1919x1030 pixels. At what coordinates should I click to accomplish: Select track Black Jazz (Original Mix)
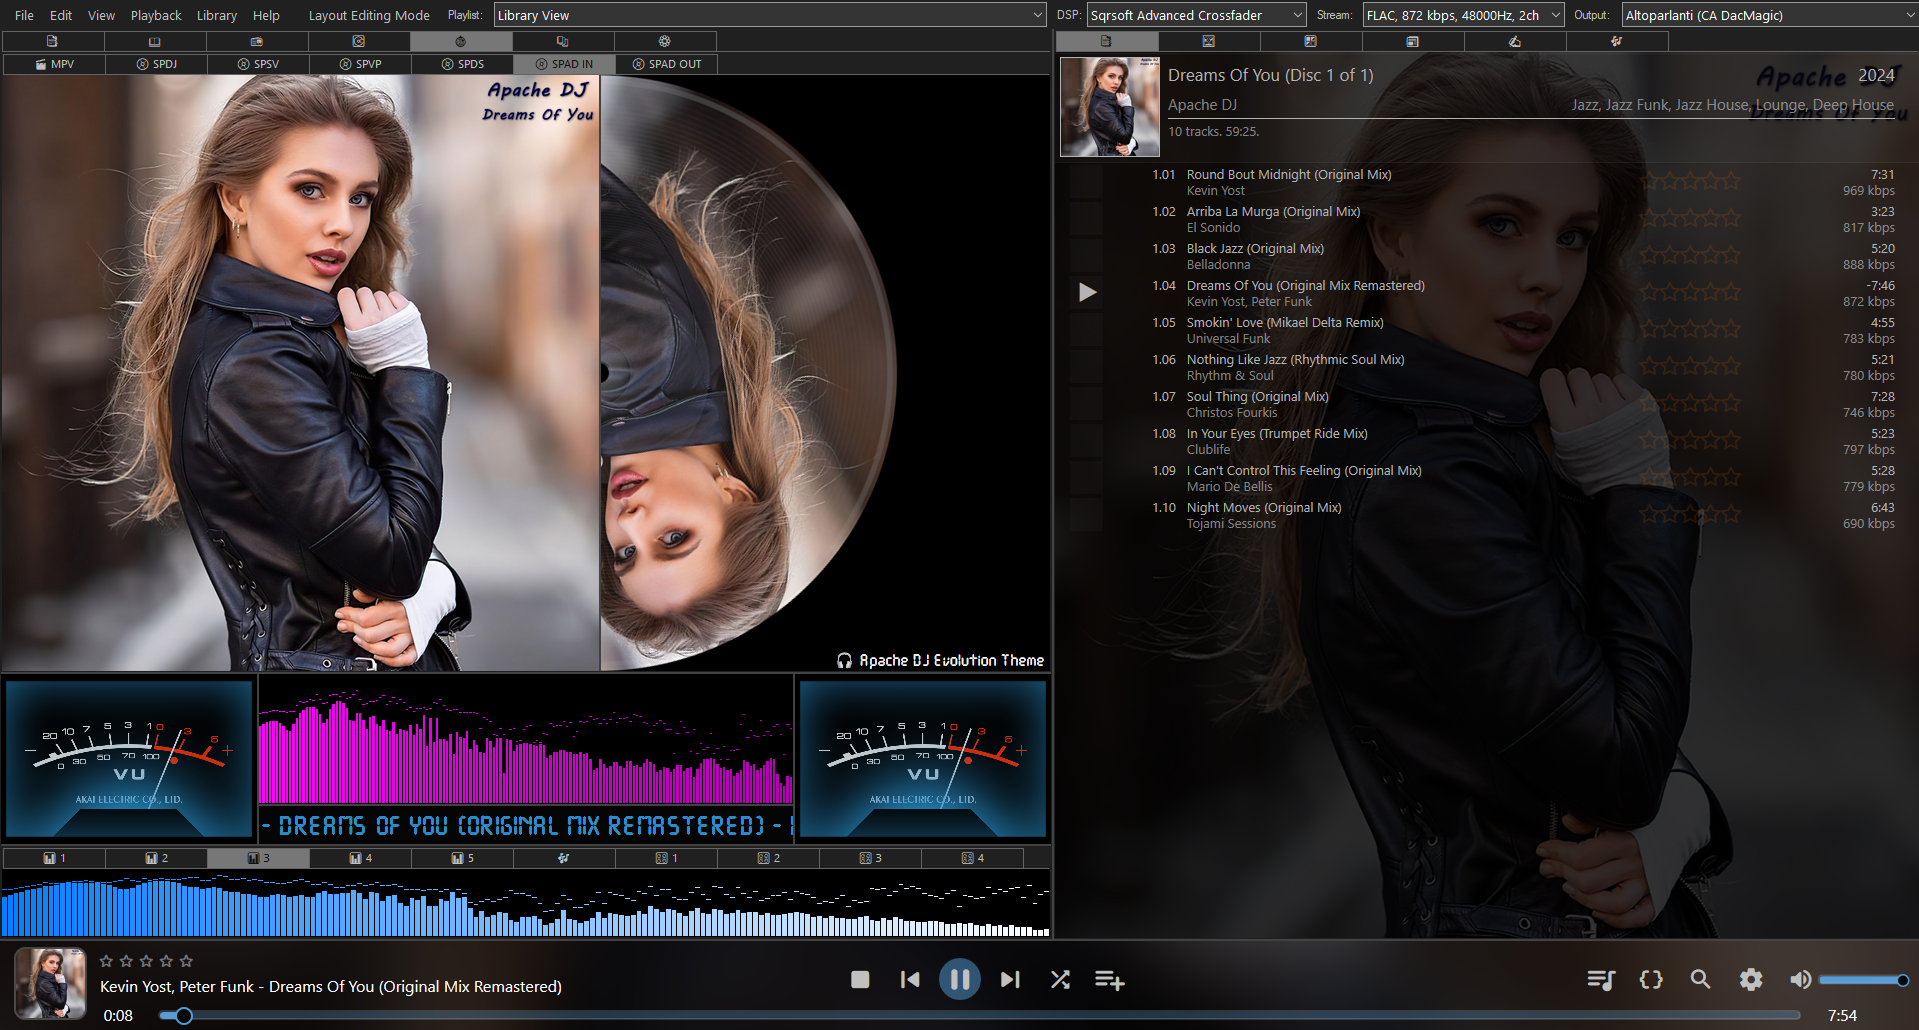coord(1255,248)
